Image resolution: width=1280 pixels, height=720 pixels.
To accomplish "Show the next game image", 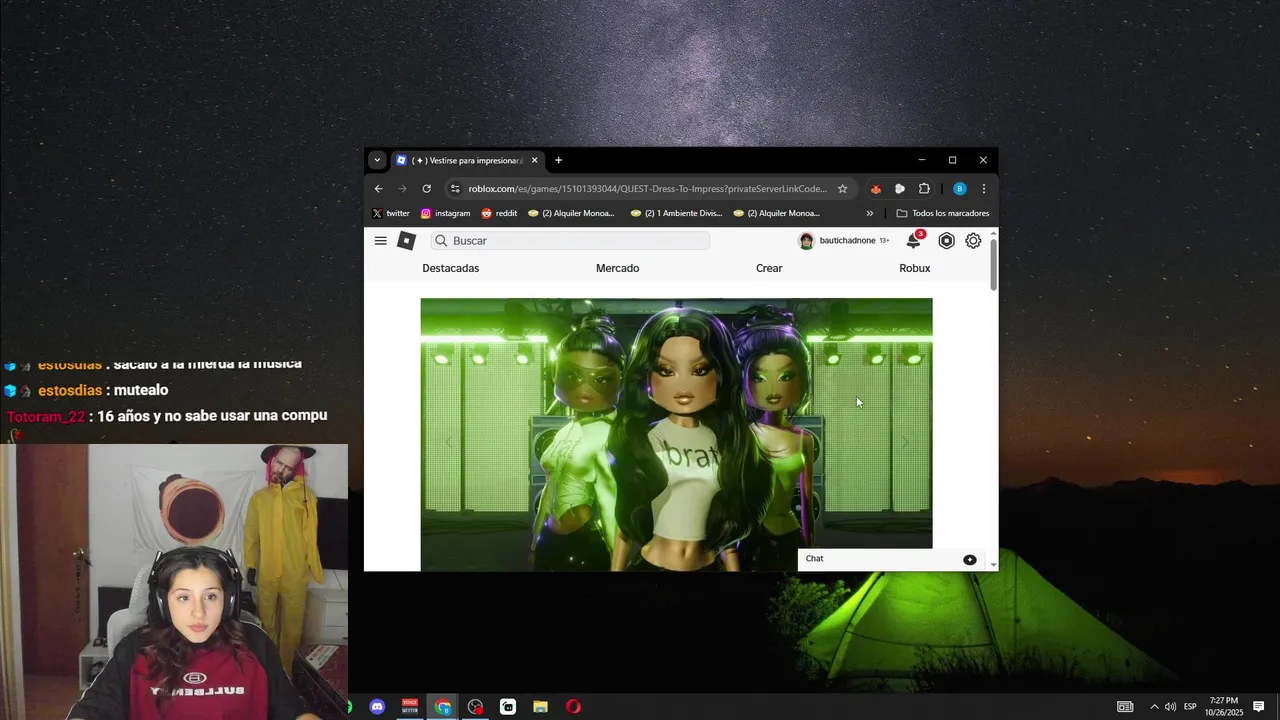I will pos(905,441).
